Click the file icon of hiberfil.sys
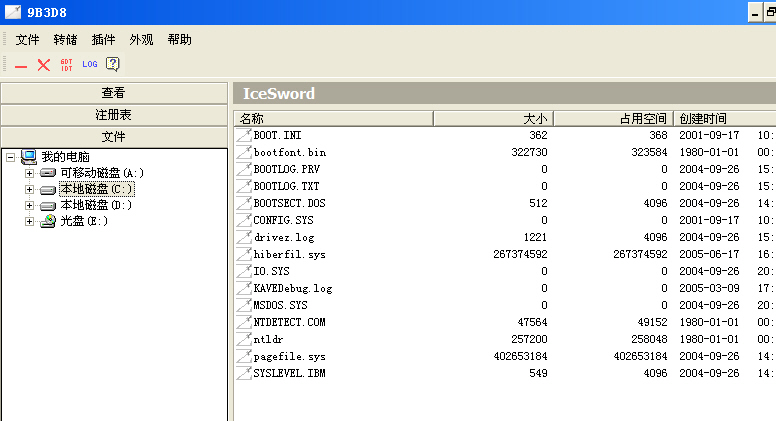Viewport: 776px width, 421px height. click(x=243, y=254)
